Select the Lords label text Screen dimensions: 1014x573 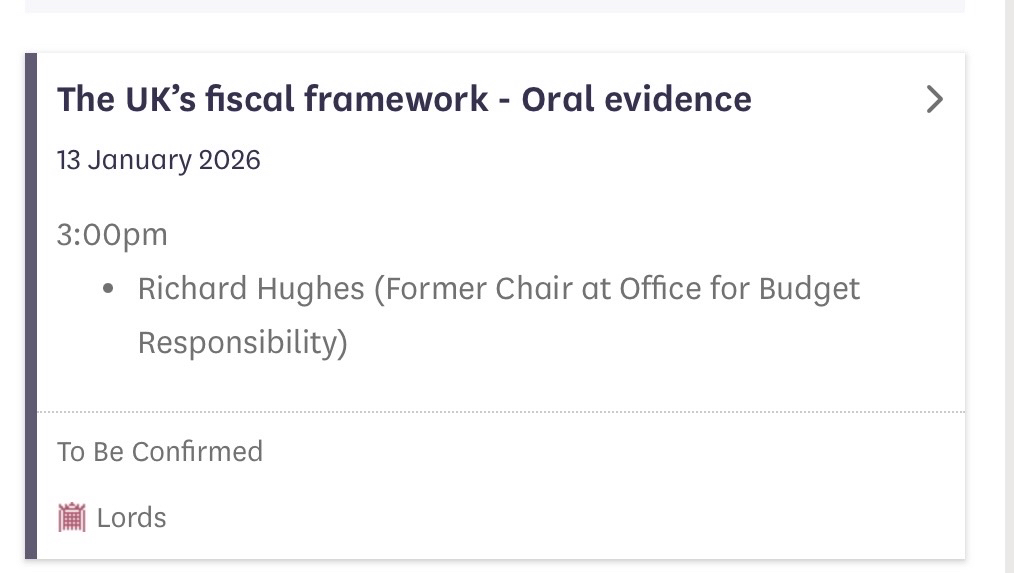[132, 518]
